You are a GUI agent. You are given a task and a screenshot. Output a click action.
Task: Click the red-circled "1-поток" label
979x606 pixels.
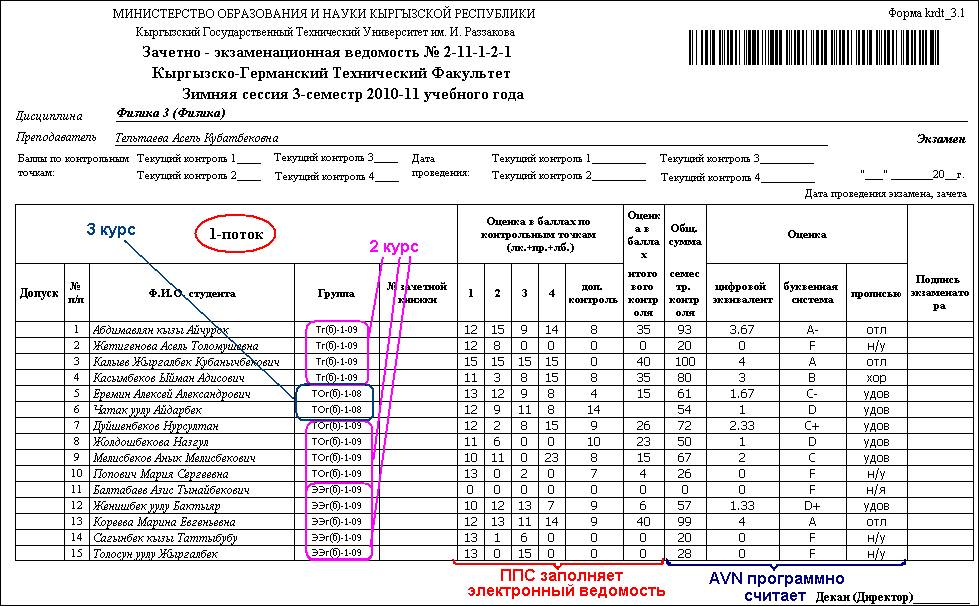(x=235, y=233)
